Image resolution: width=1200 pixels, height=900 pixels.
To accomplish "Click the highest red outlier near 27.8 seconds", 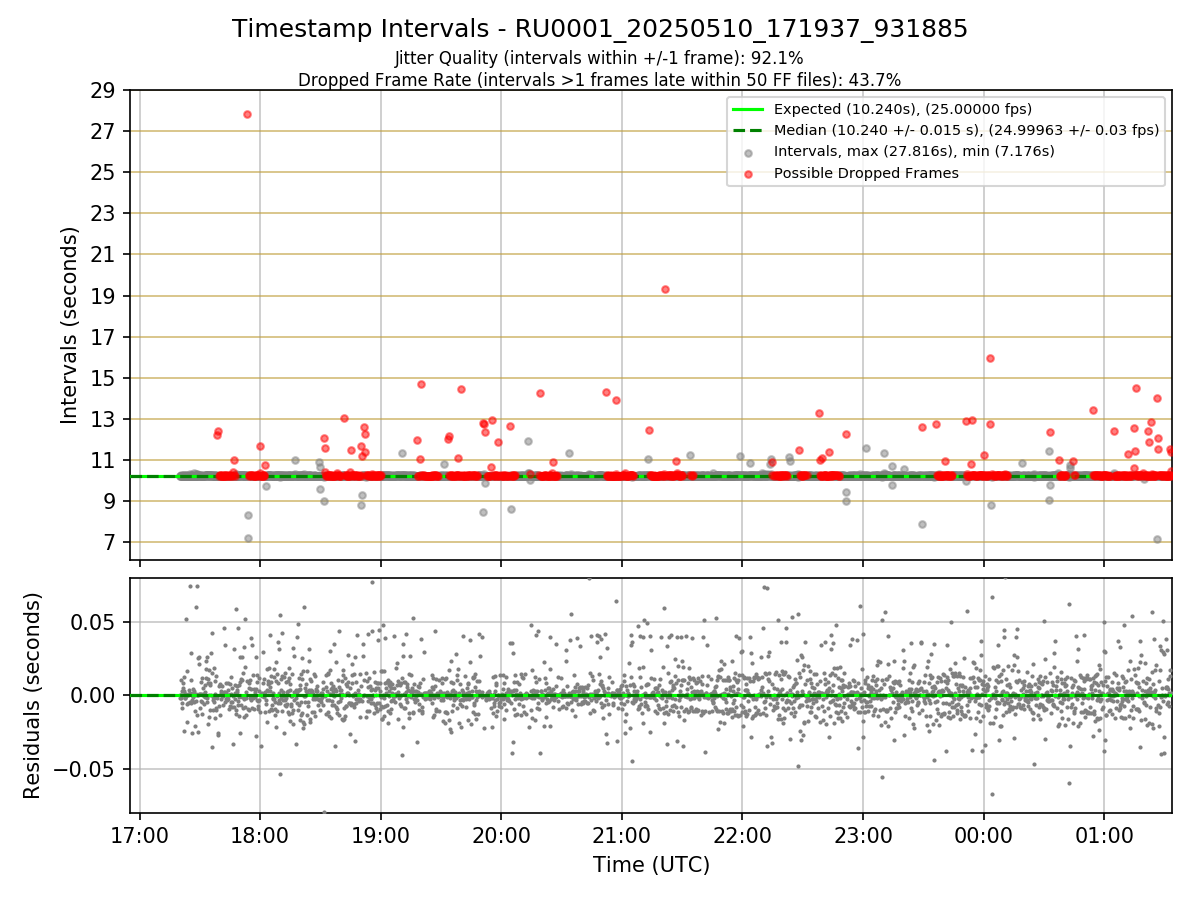I will coord(247,114).
